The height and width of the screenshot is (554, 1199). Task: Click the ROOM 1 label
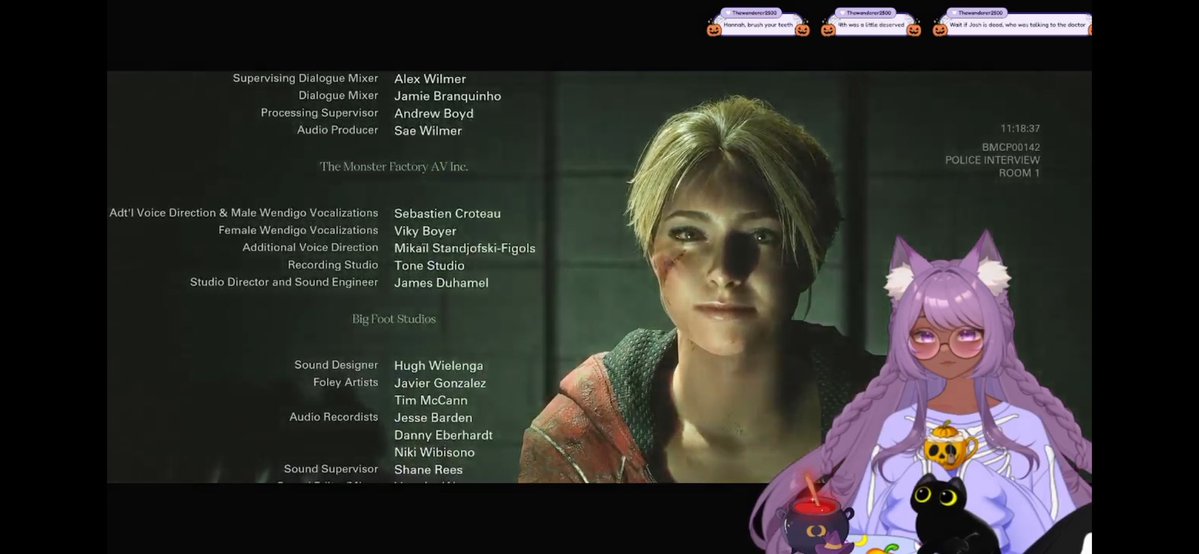tap(1019, 173)
